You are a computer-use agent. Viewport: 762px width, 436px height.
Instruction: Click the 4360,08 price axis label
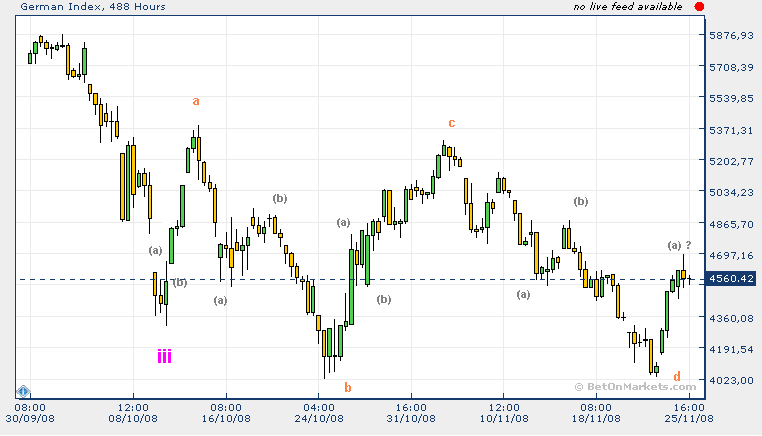coord(731,318)
